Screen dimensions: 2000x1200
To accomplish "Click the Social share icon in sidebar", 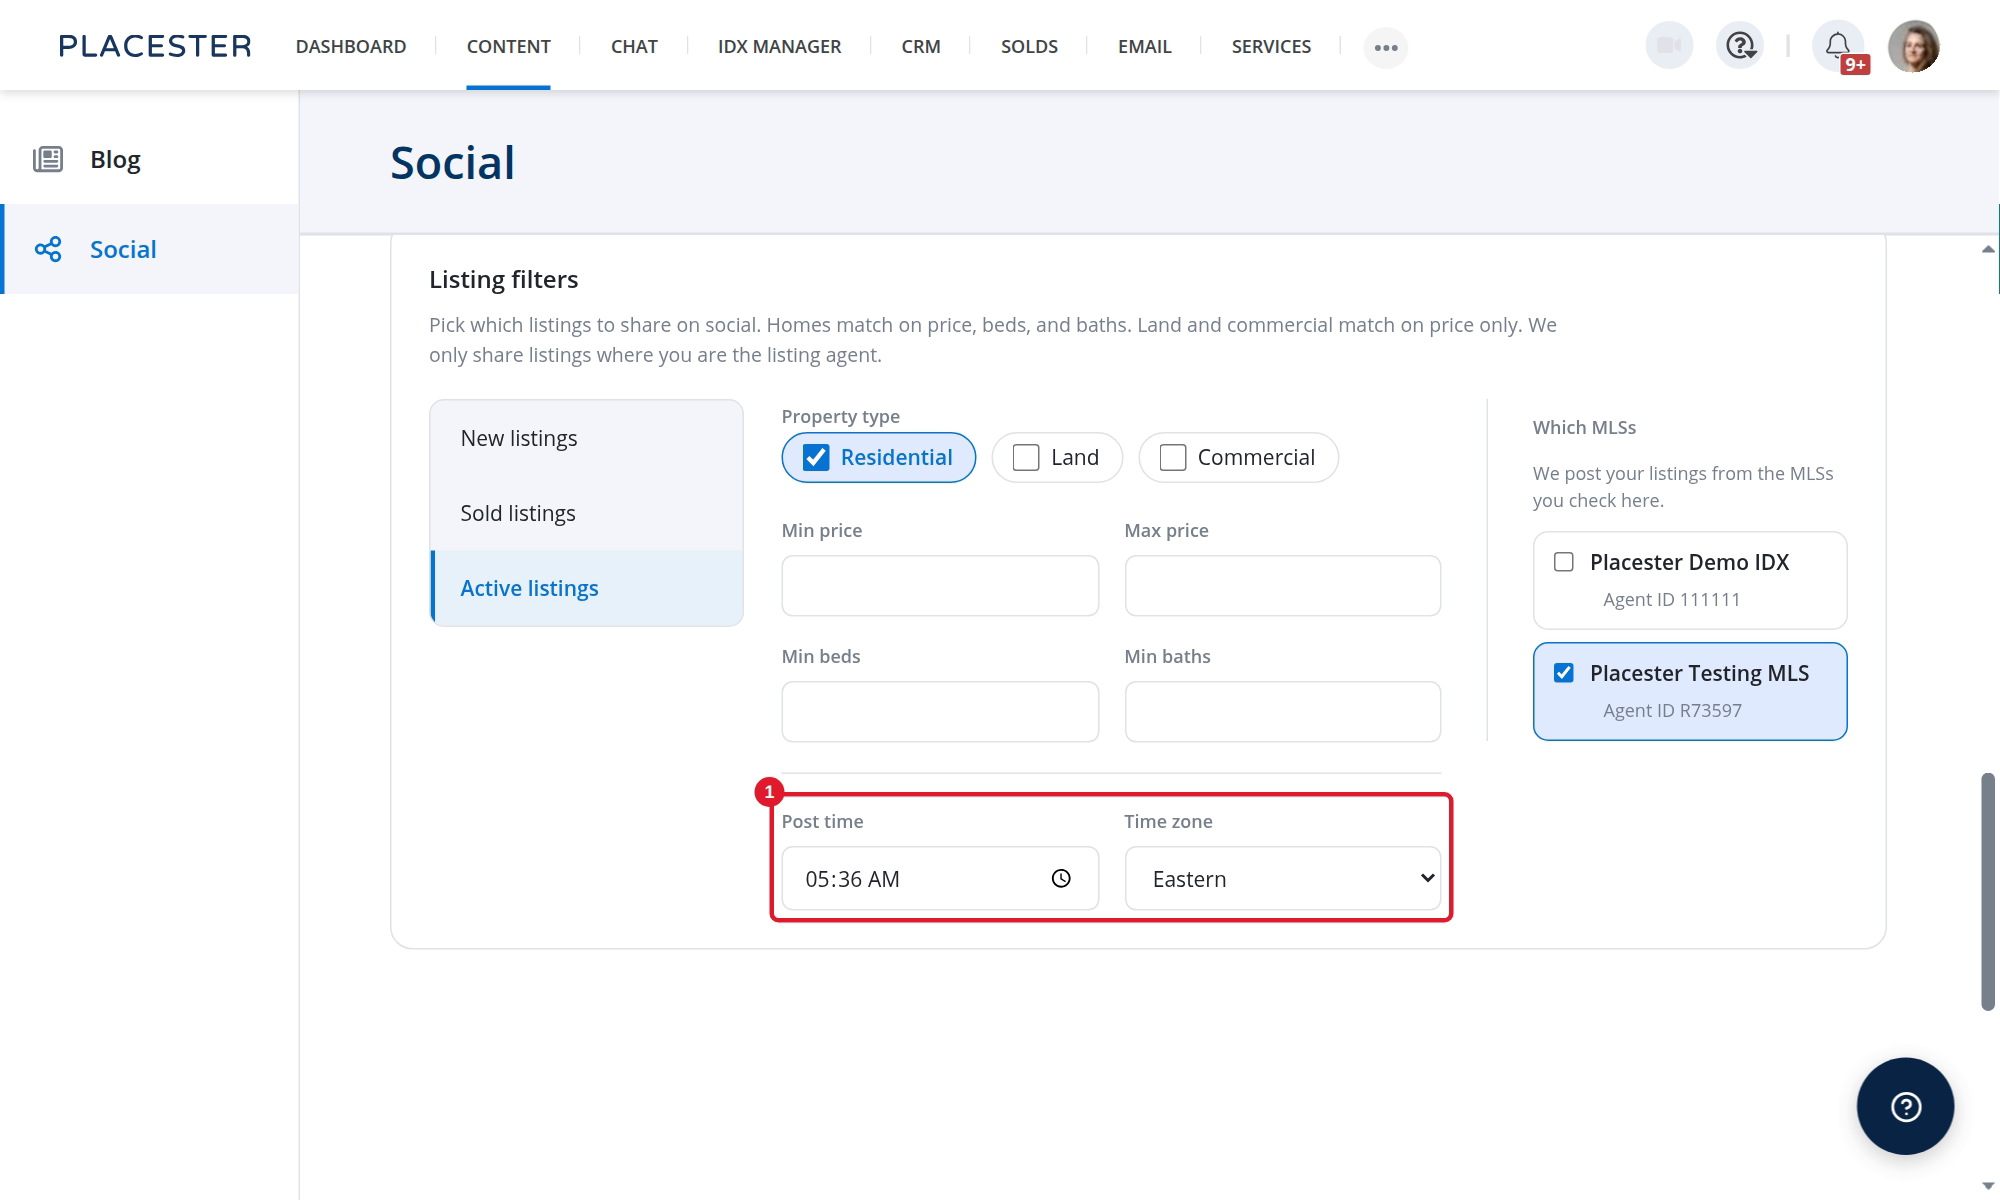I will pyautogui.click(x=48, y=249).
